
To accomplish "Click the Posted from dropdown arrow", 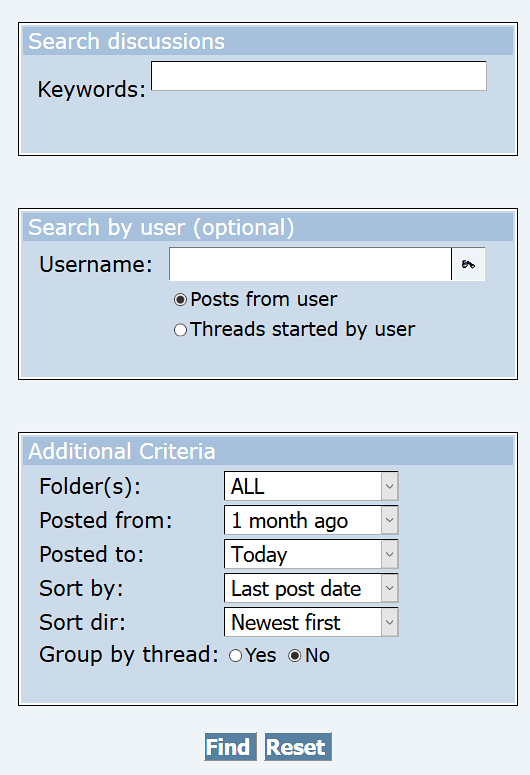I will point(390,520).
